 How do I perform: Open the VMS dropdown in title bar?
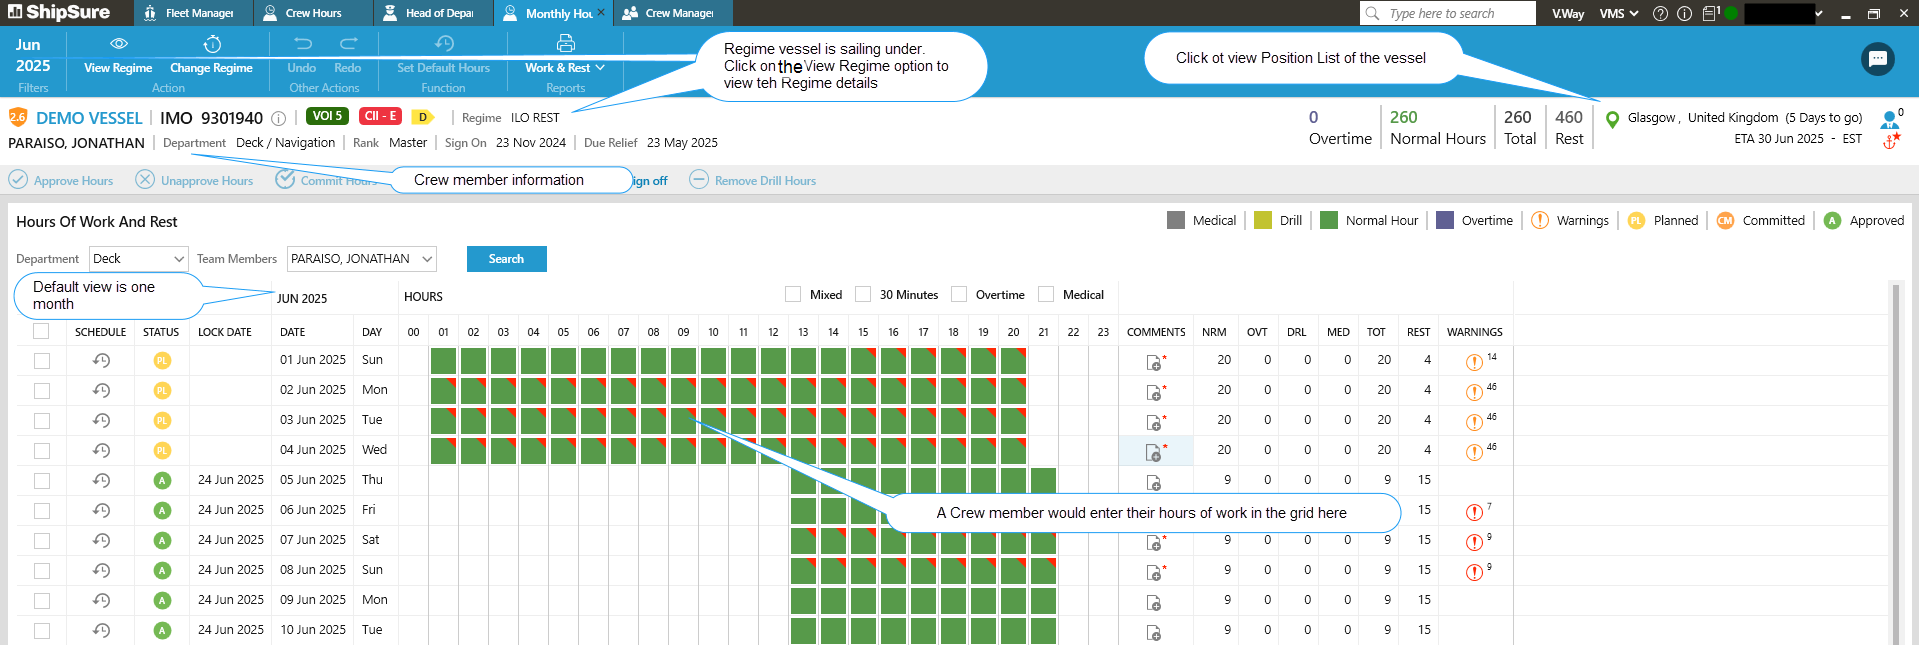[x=1618, y=13]
